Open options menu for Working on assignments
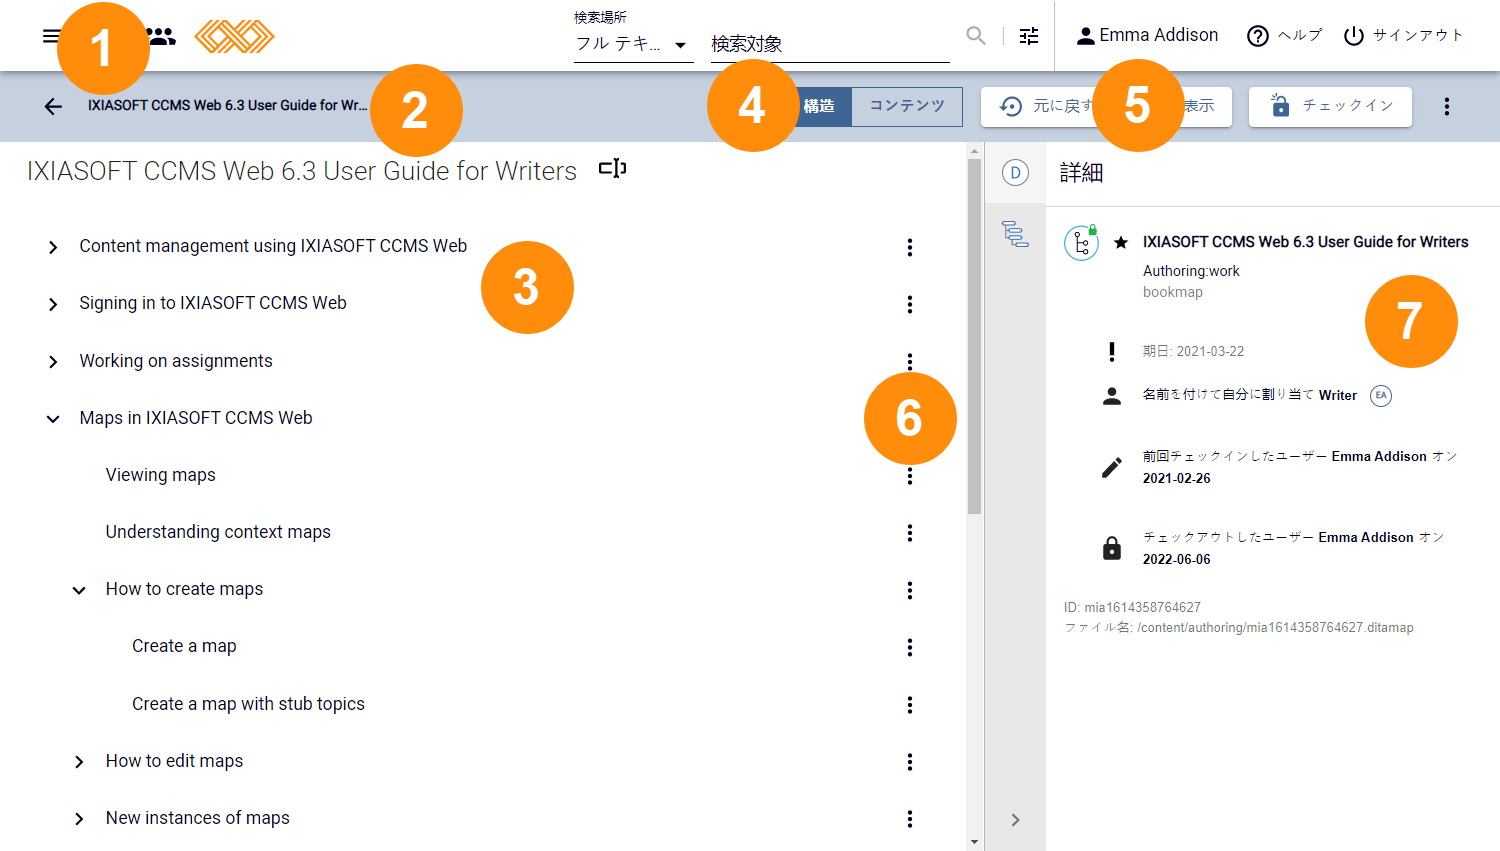Image resolution: width=1500 pixels, height=851 pixels. point(910,360)
